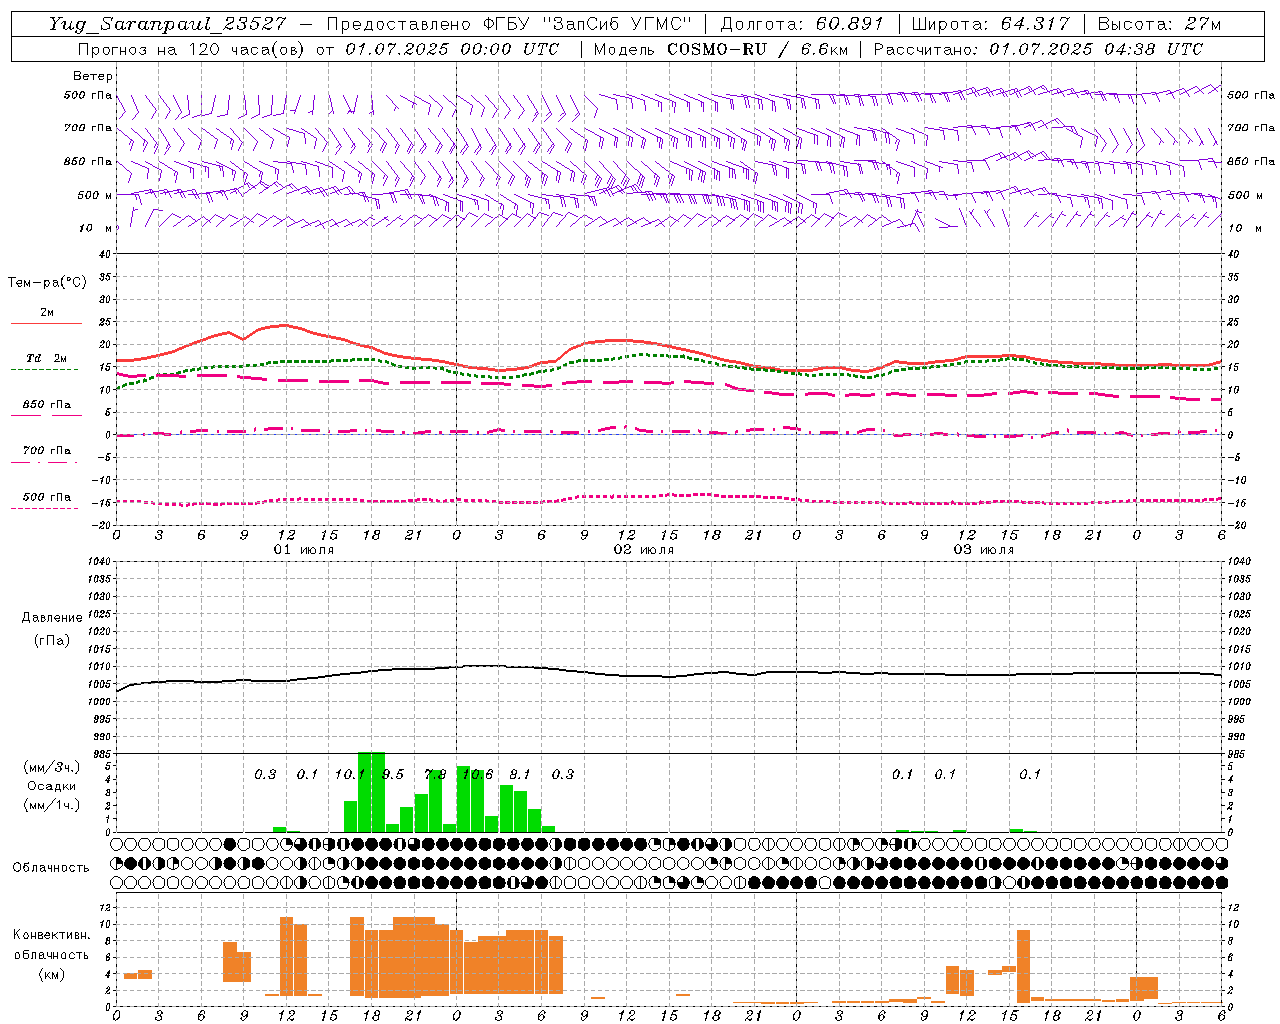
Task: Click the Осадки precipitation label
Action: (52, 786)
